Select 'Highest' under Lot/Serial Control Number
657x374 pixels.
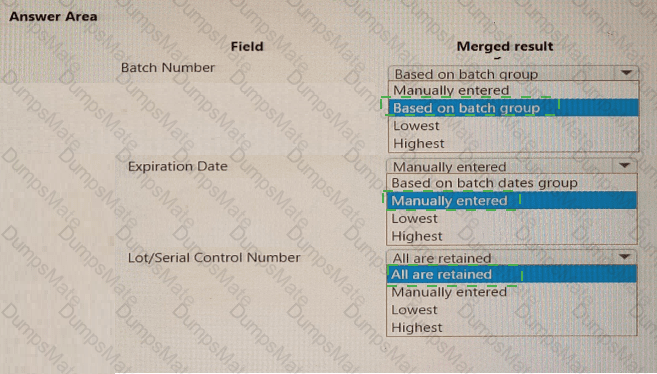coord(512,327)
